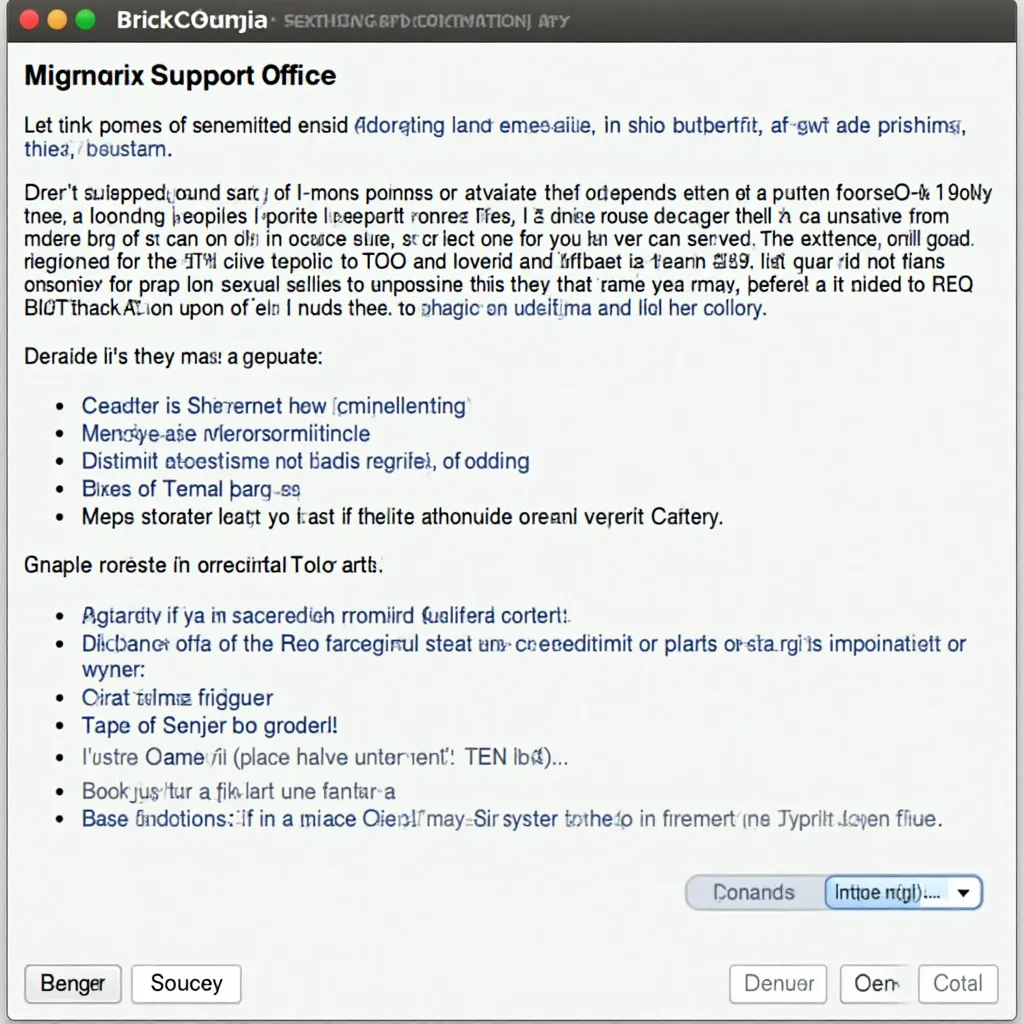
Task: Click the Cotal button
Action: click(x=957, y=983)
